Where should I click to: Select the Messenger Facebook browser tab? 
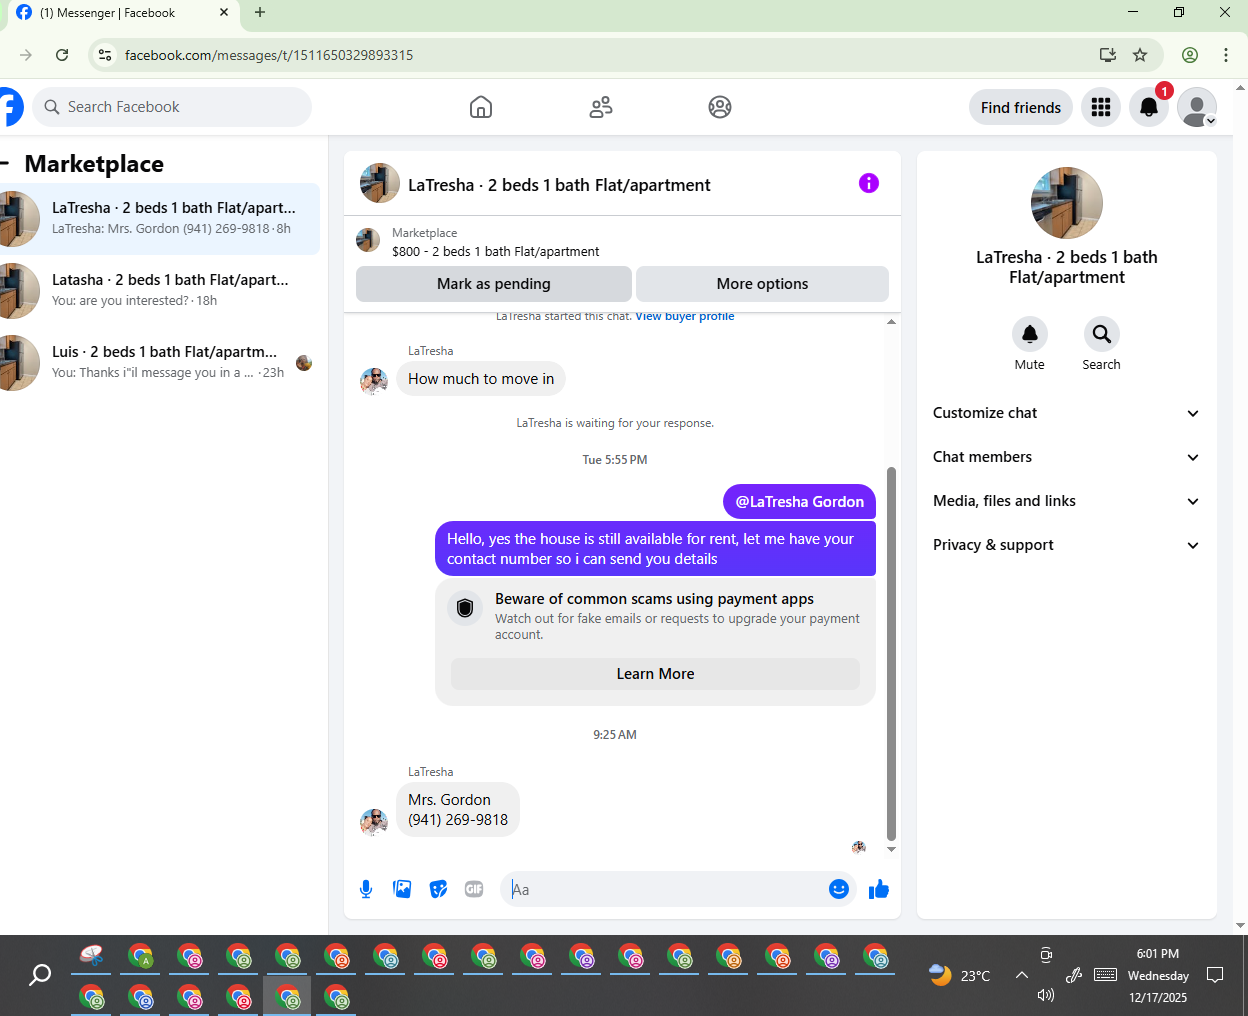click(x=120, y=14)
